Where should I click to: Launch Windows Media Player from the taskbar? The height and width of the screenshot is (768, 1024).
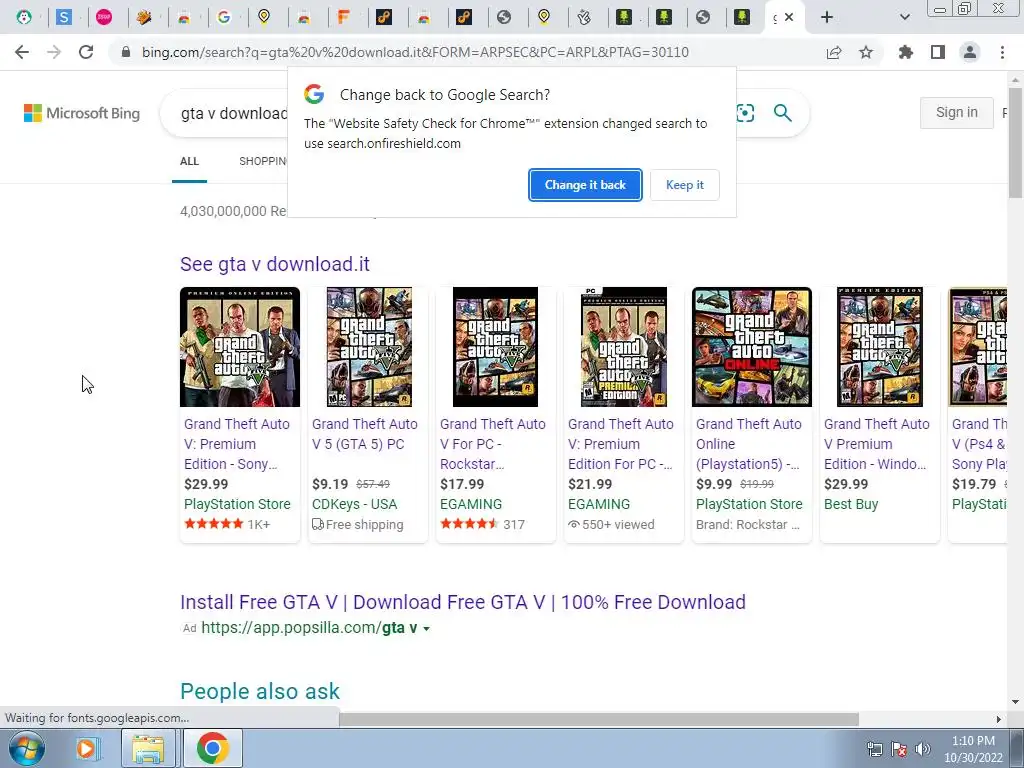click(87, 748)
